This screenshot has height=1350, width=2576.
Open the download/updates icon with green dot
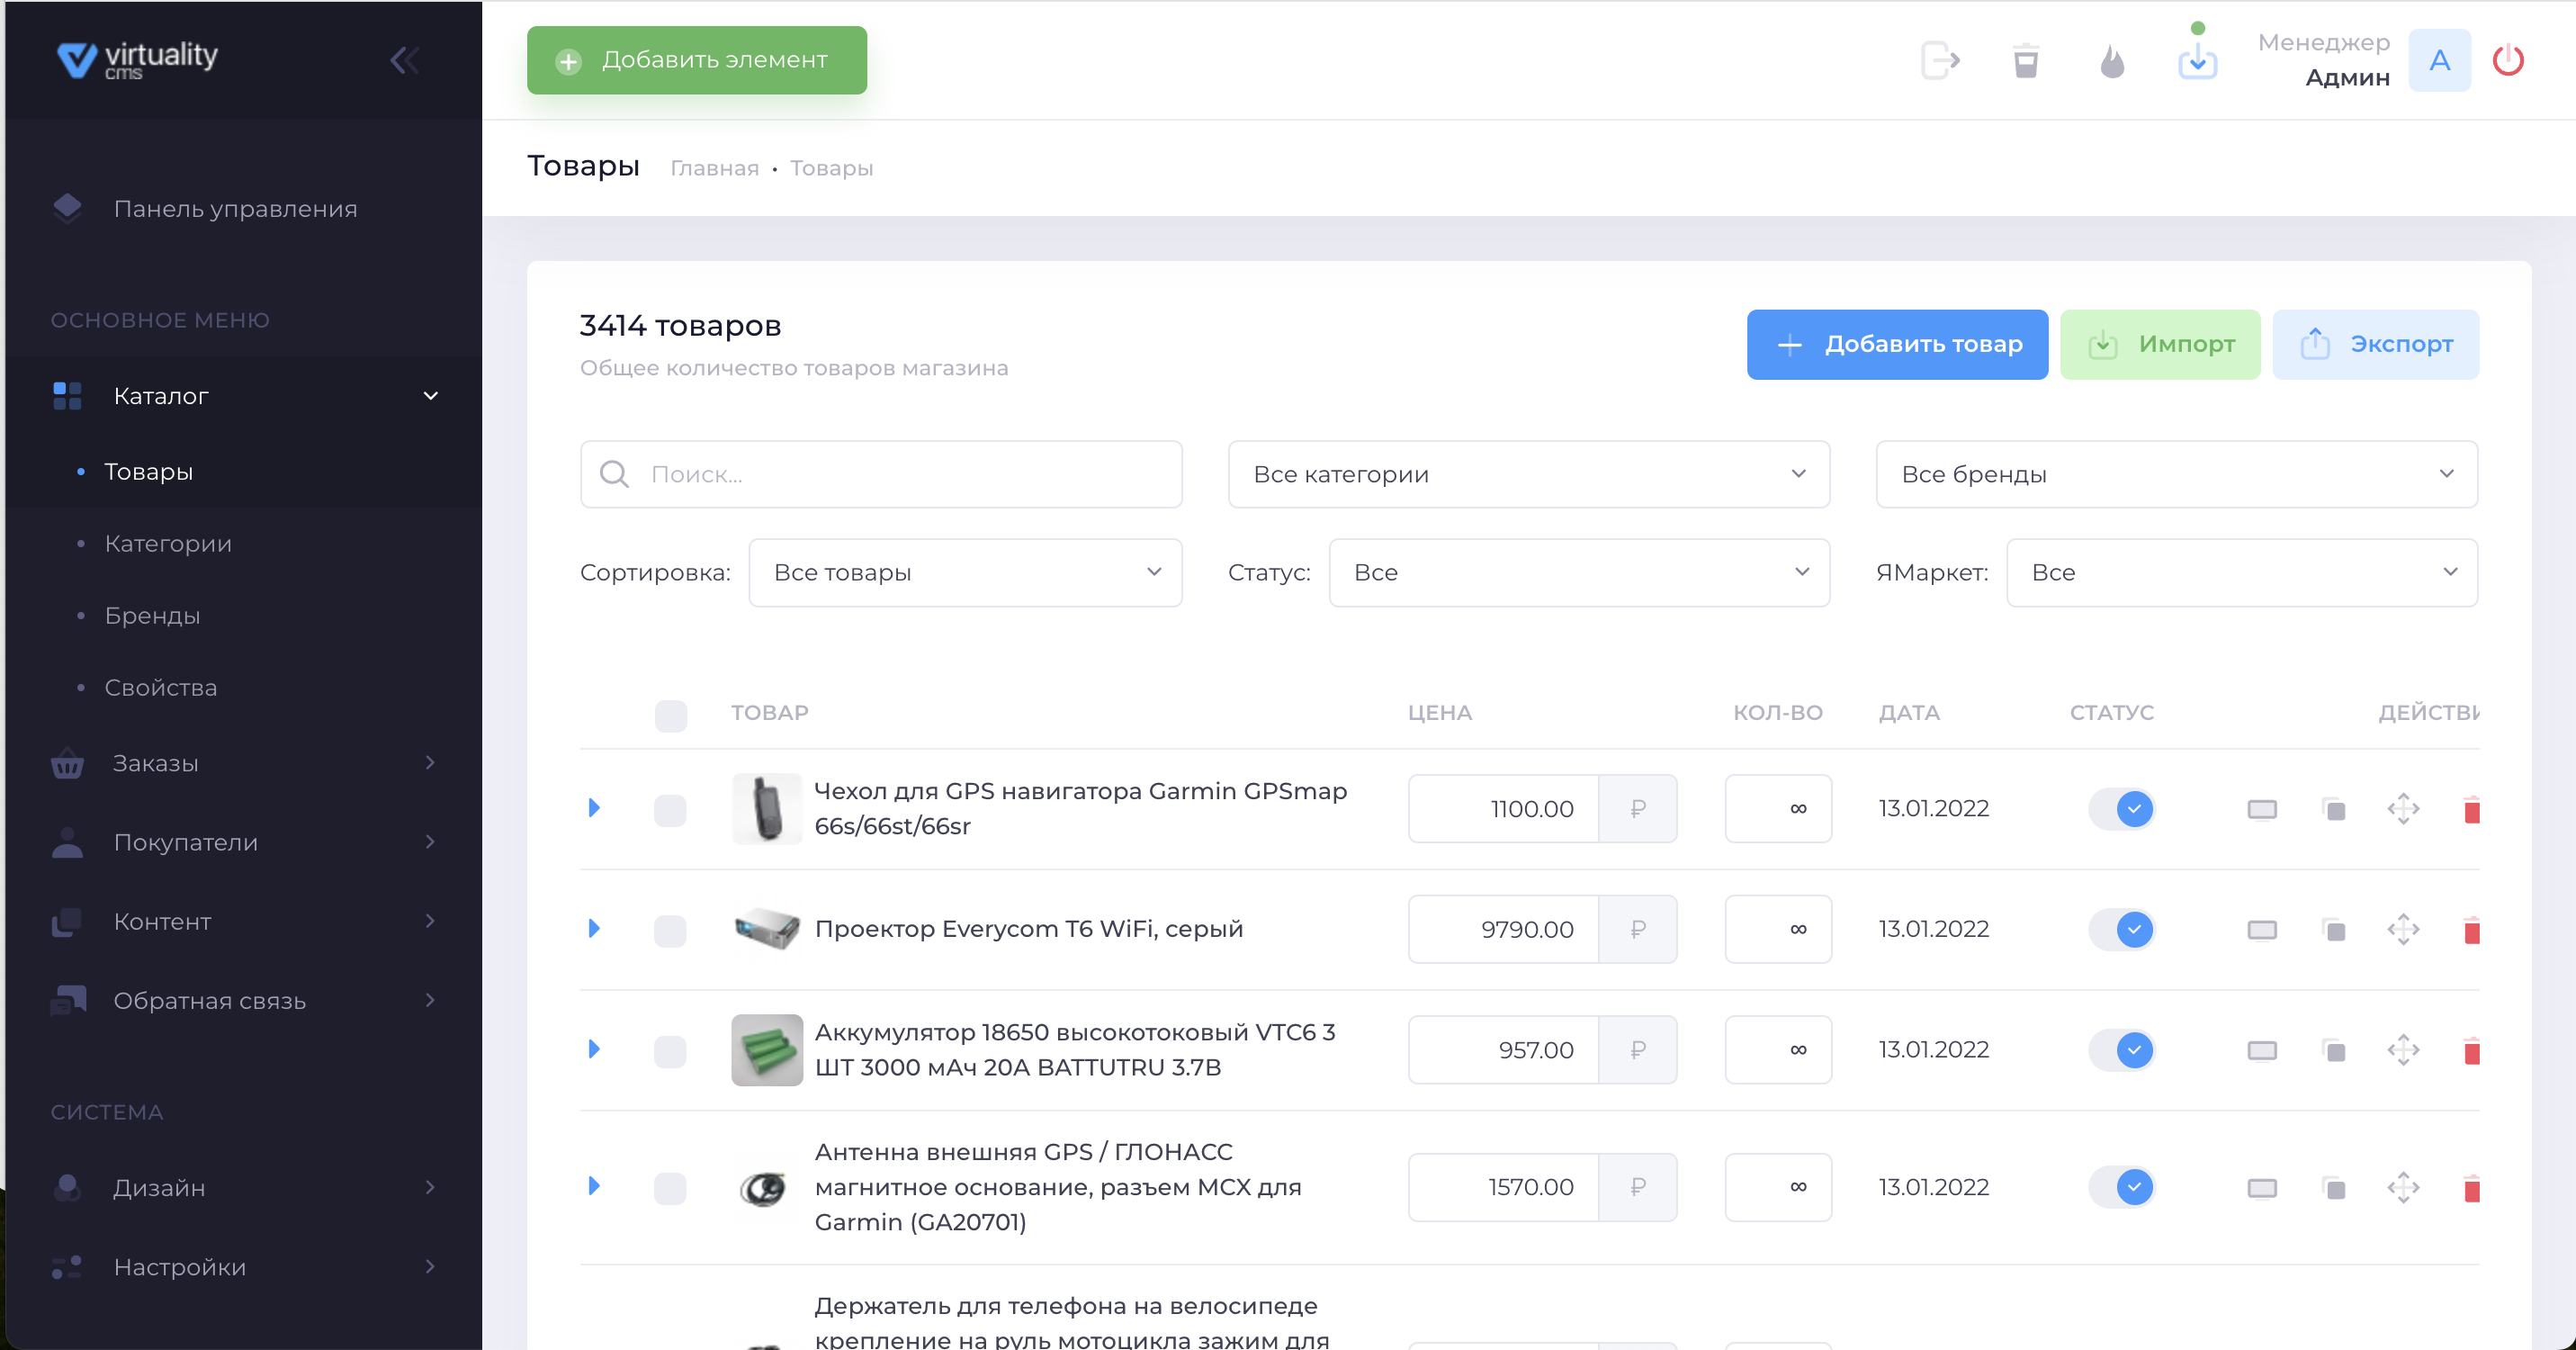[x=2197, y=60]
